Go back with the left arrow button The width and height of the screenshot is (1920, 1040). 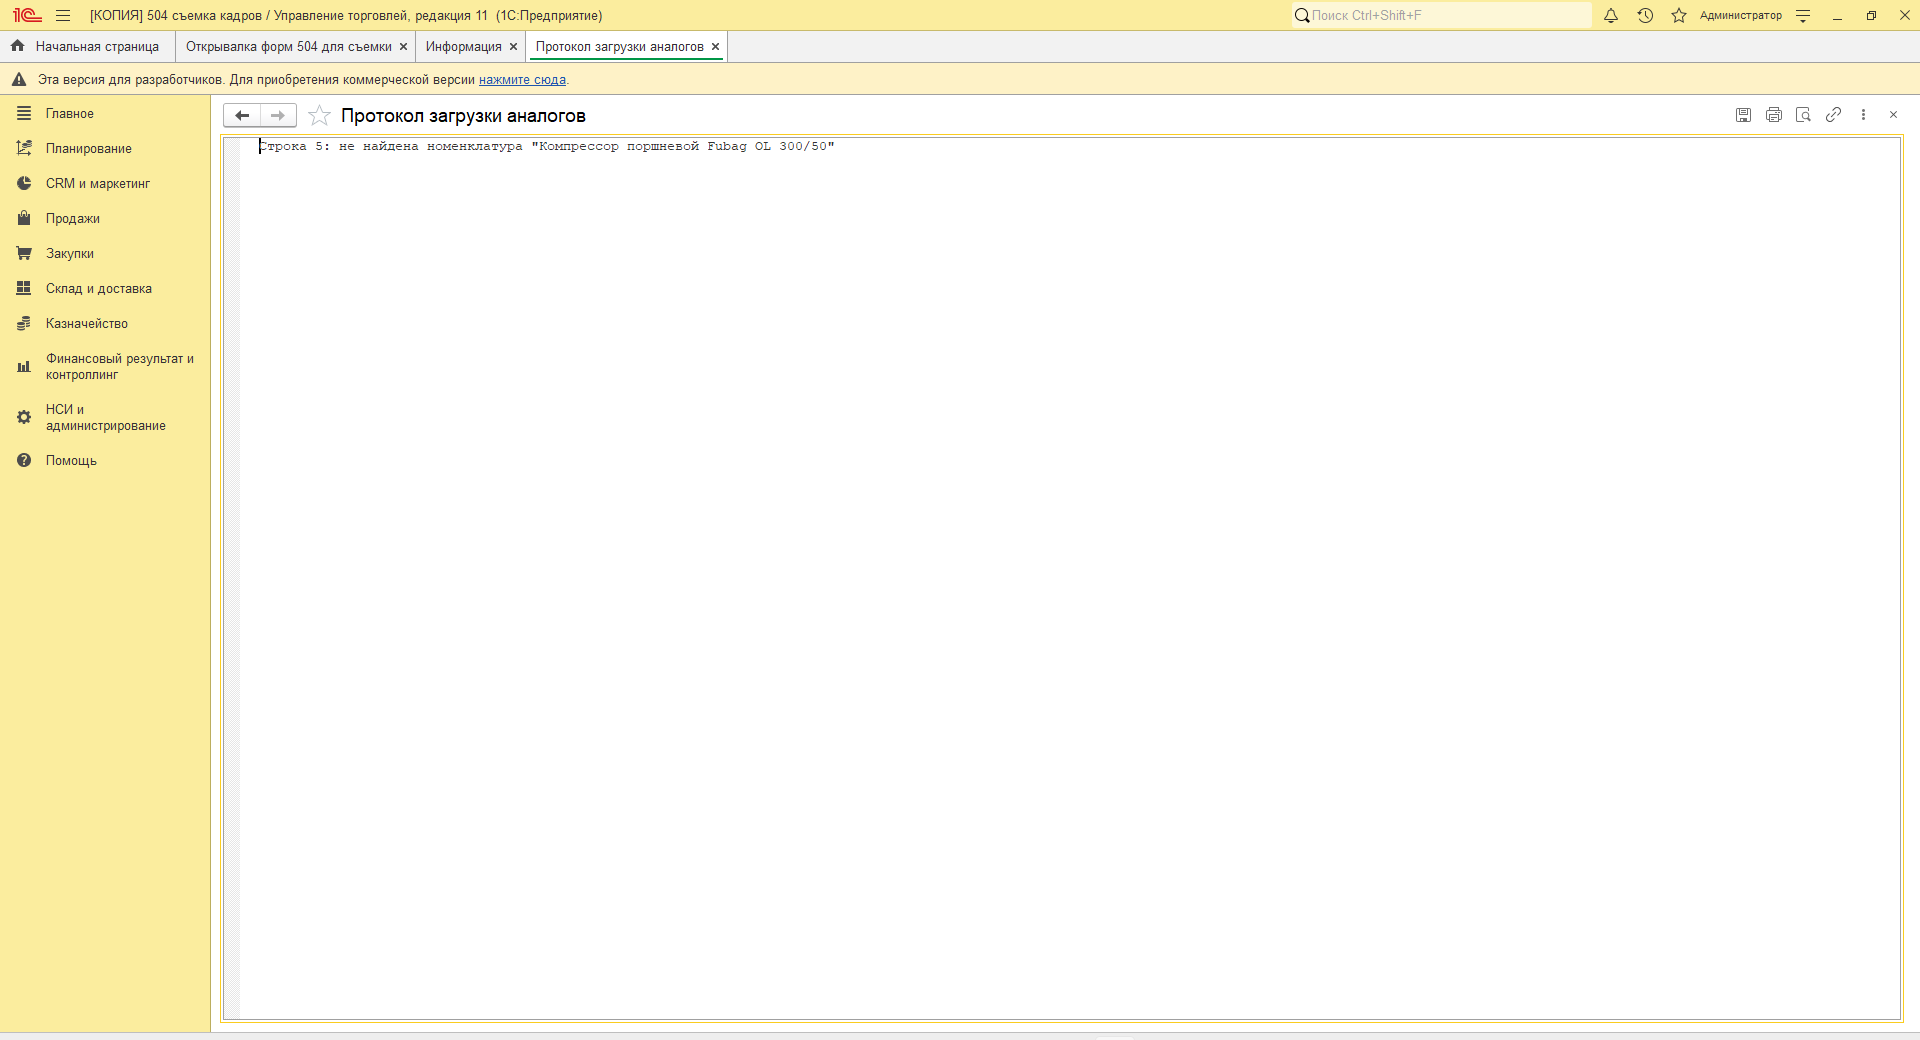click(x=242, y=115)
